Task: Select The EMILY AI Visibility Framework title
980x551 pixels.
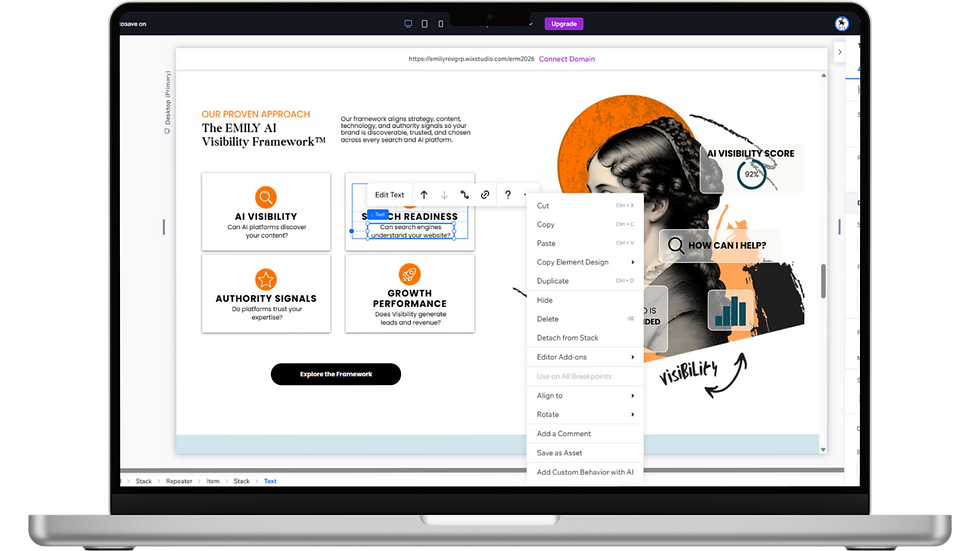Action: point(263,135)
